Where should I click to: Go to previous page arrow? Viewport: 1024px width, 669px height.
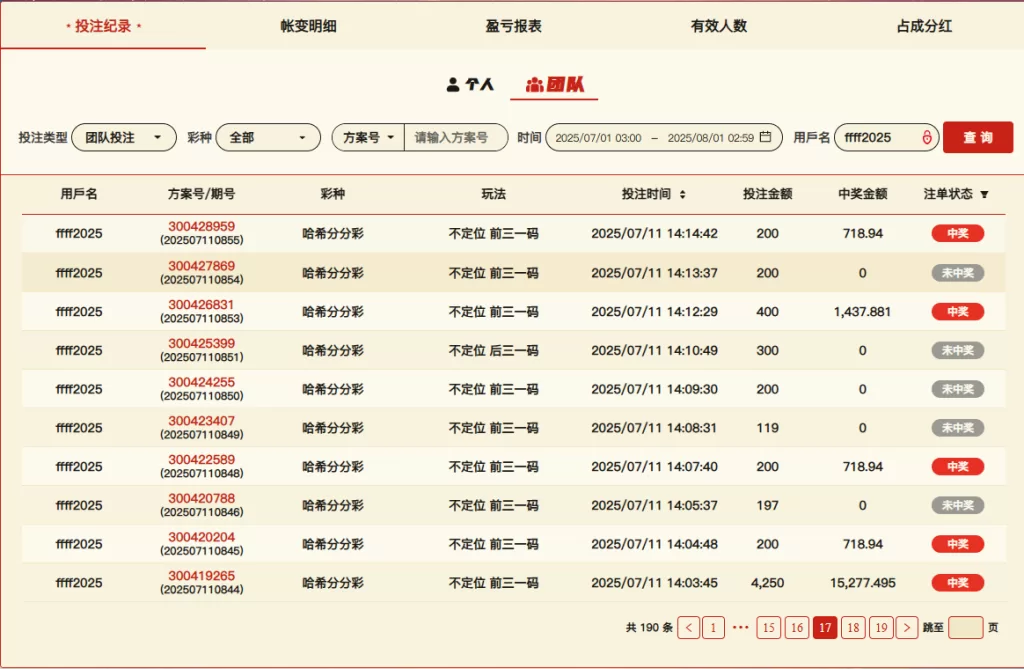(x=688, y=628)
